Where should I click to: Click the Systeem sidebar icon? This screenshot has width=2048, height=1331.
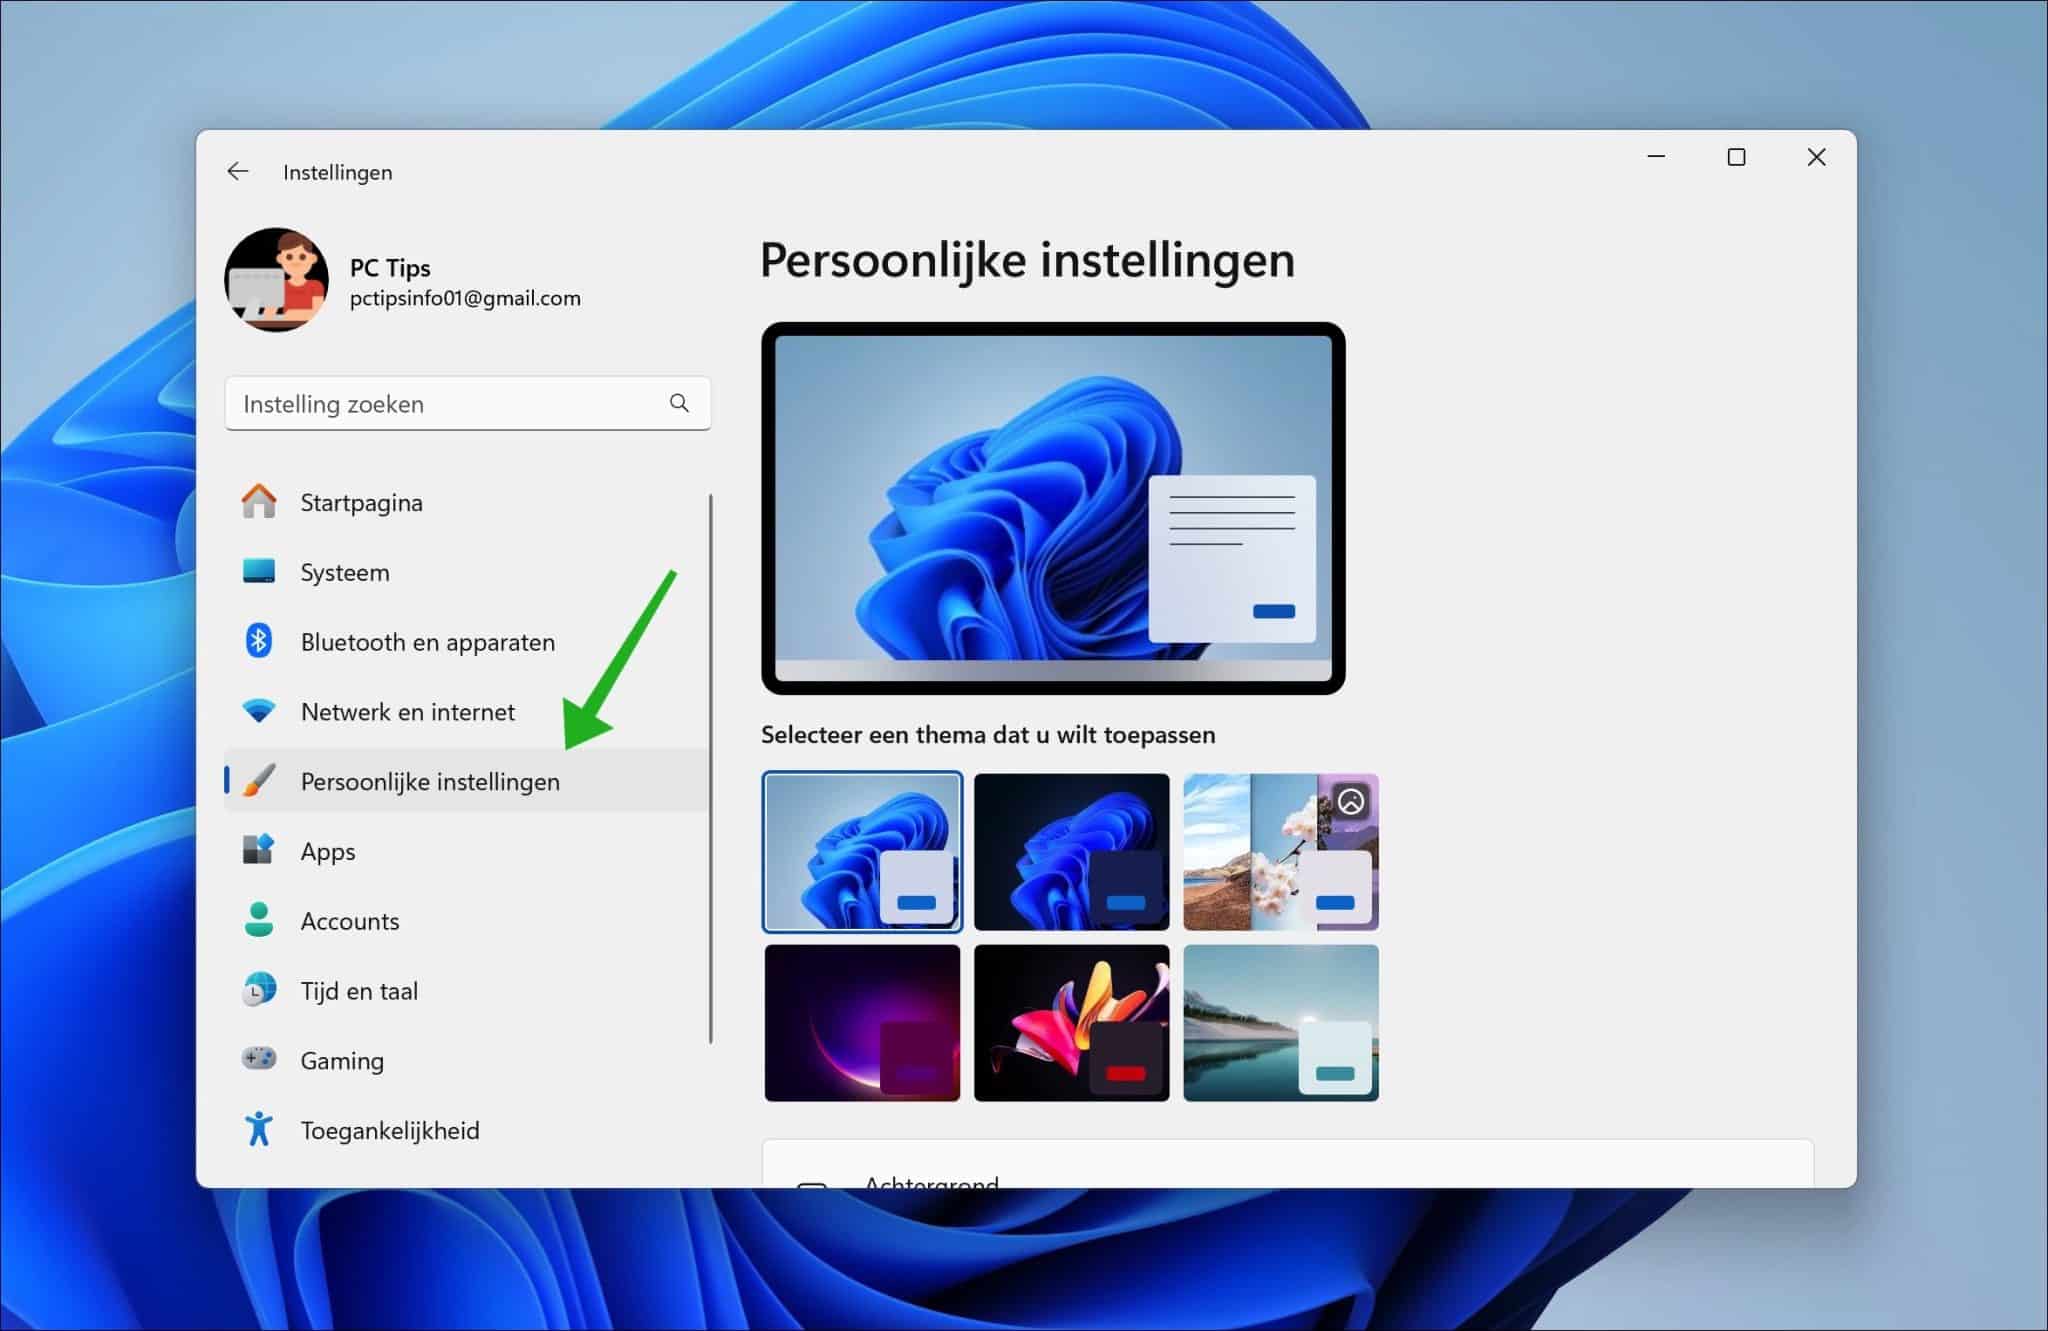pos(260,572)
